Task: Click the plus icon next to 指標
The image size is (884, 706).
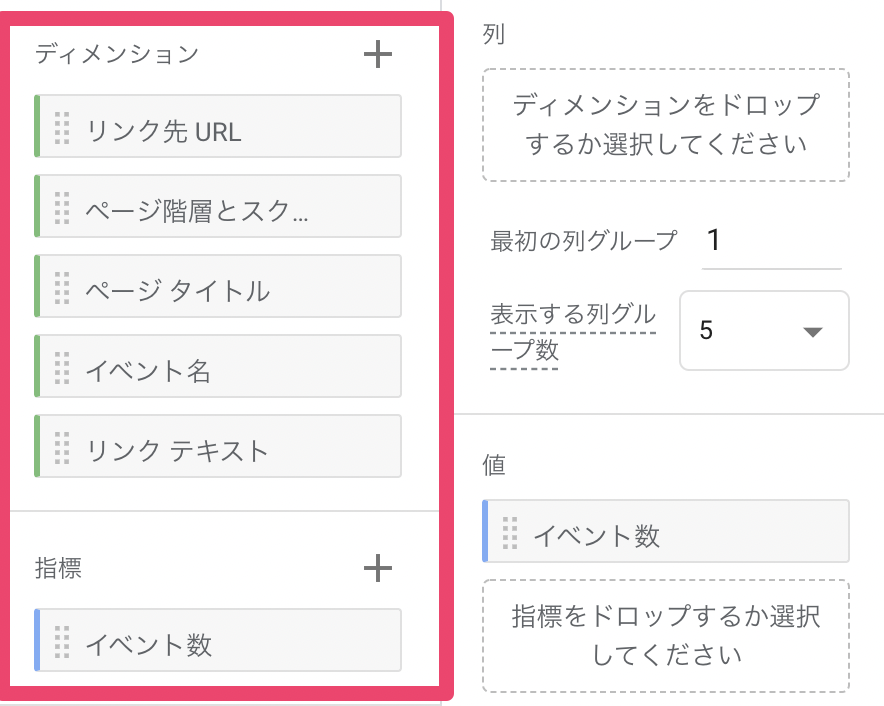Action: pos(377,568)
